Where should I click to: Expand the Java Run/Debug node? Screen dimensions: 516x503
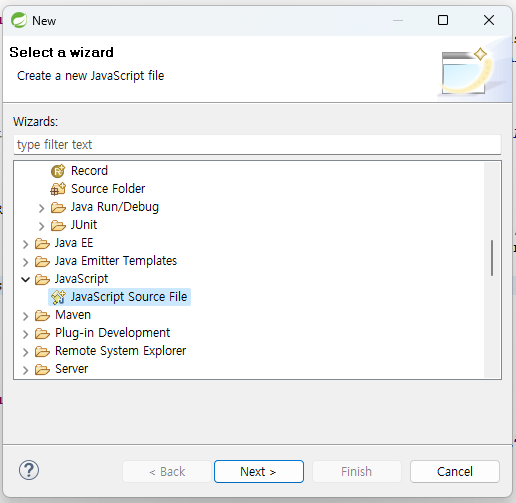tap(41, 208)
